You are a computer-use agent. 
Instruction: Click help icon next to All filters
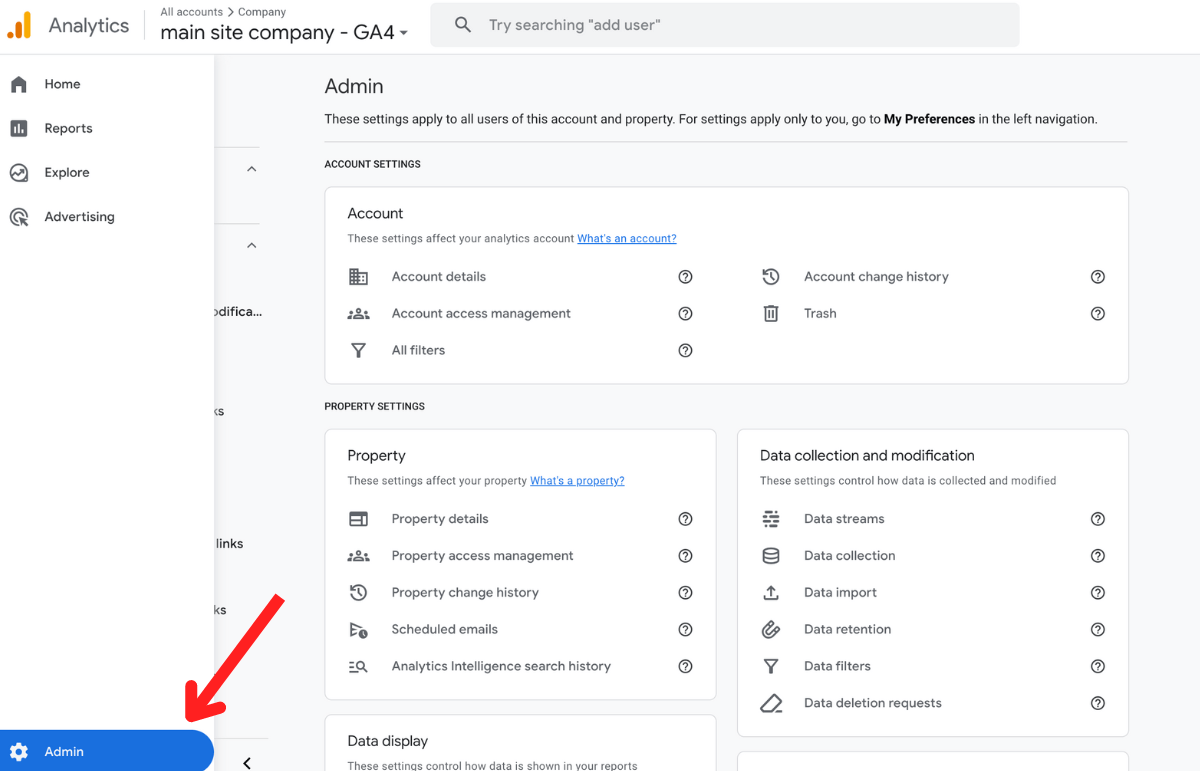(685, 350)
